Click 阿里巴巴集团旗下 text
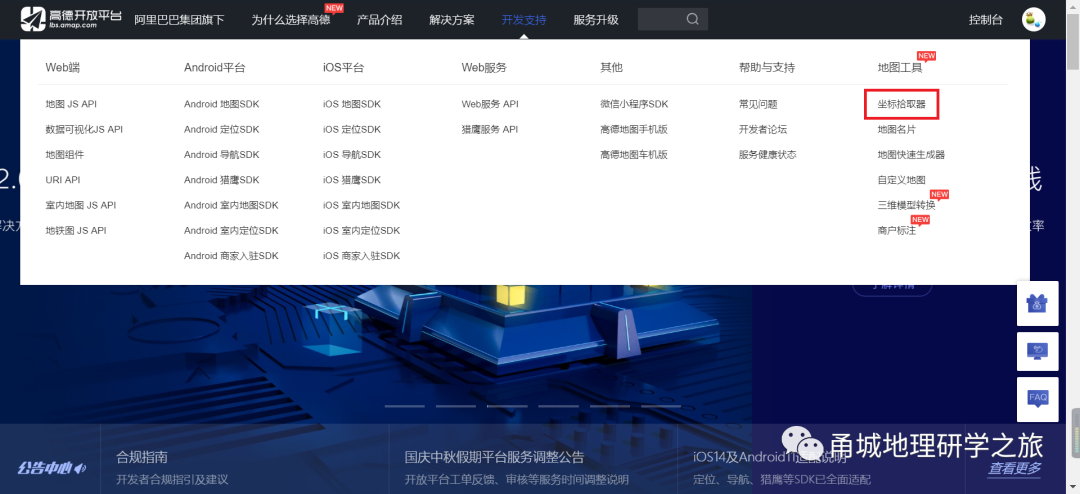Image resolution: width=1080 pixels, height=494 pixels. [179, 20]
